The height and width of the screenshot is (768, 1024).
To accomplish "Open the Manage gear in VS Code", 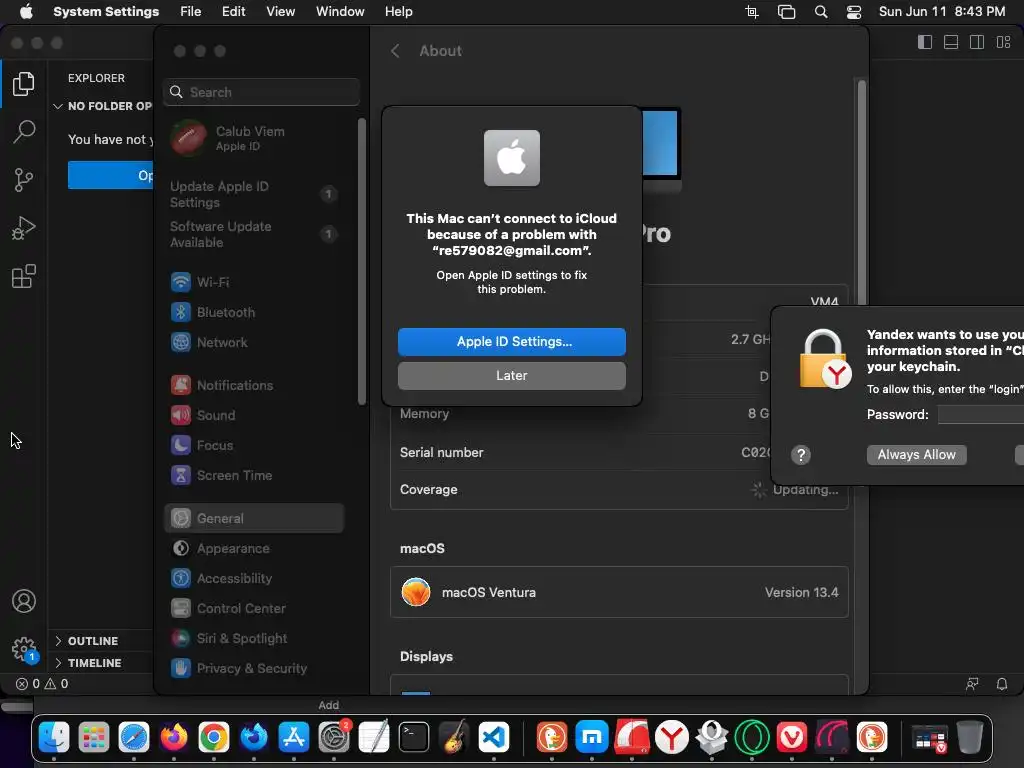I will [24, 649].
